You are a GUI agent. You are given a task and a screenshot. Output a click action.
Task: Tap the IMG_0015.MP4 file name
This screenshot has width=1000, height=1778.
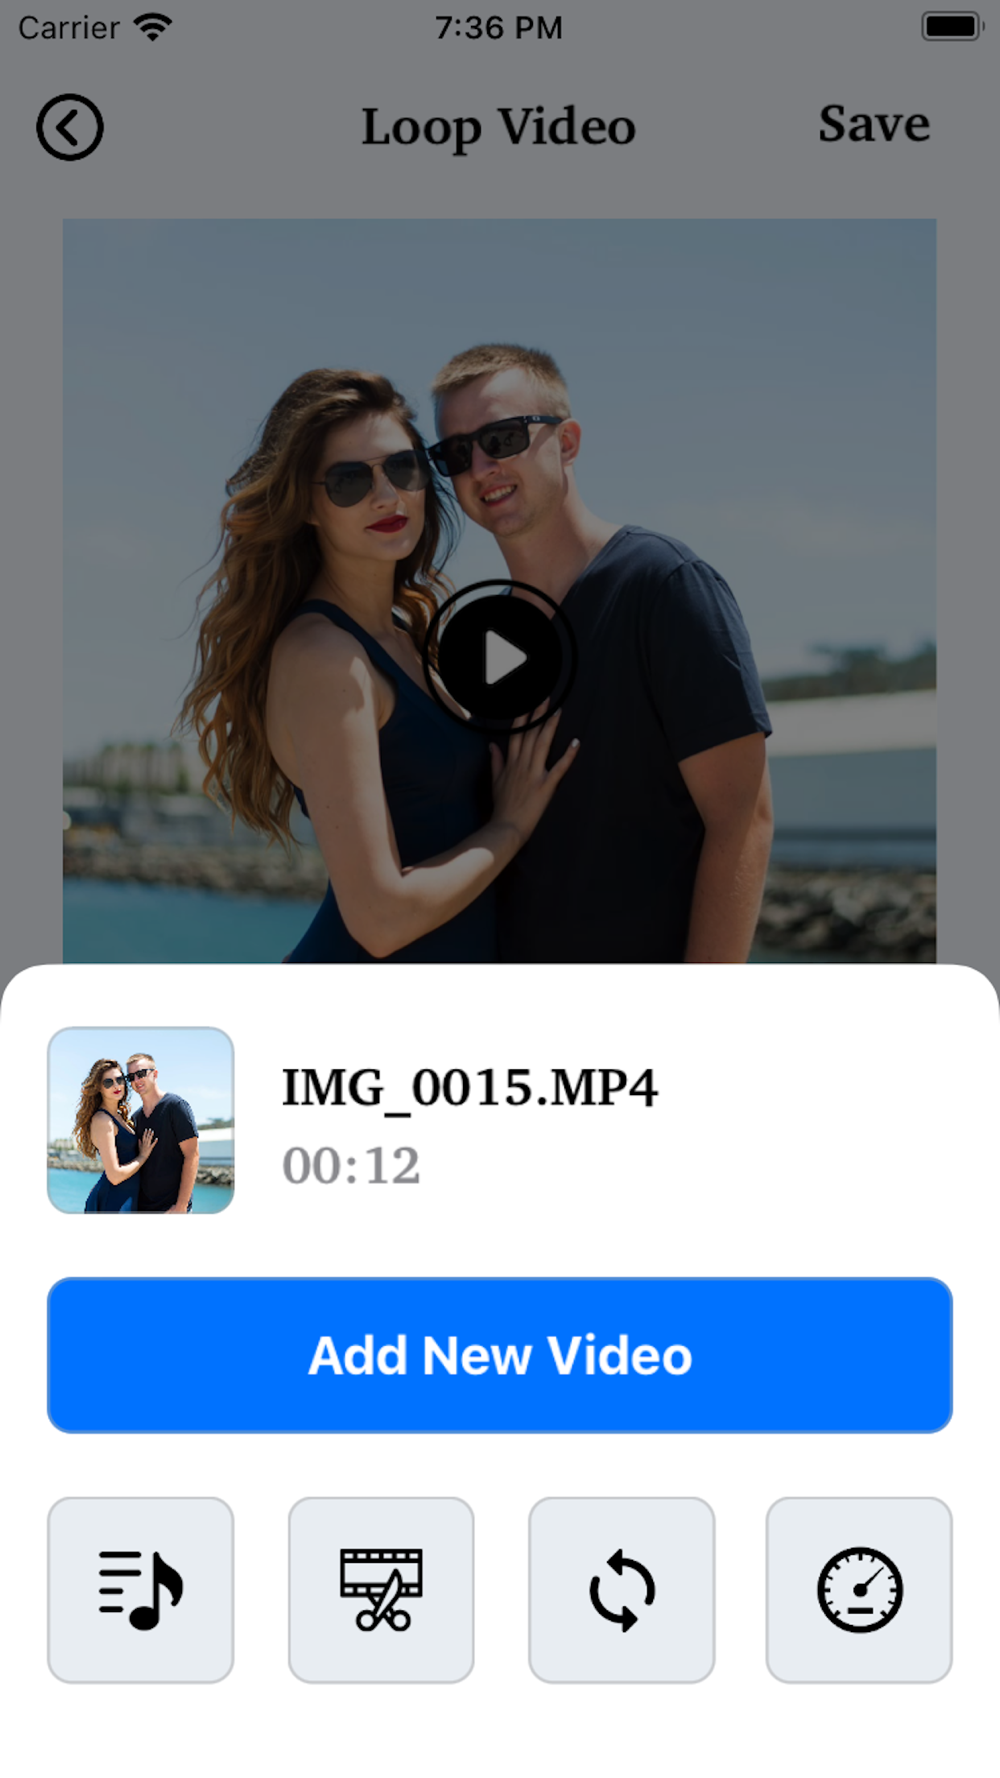pos(470,1088)
